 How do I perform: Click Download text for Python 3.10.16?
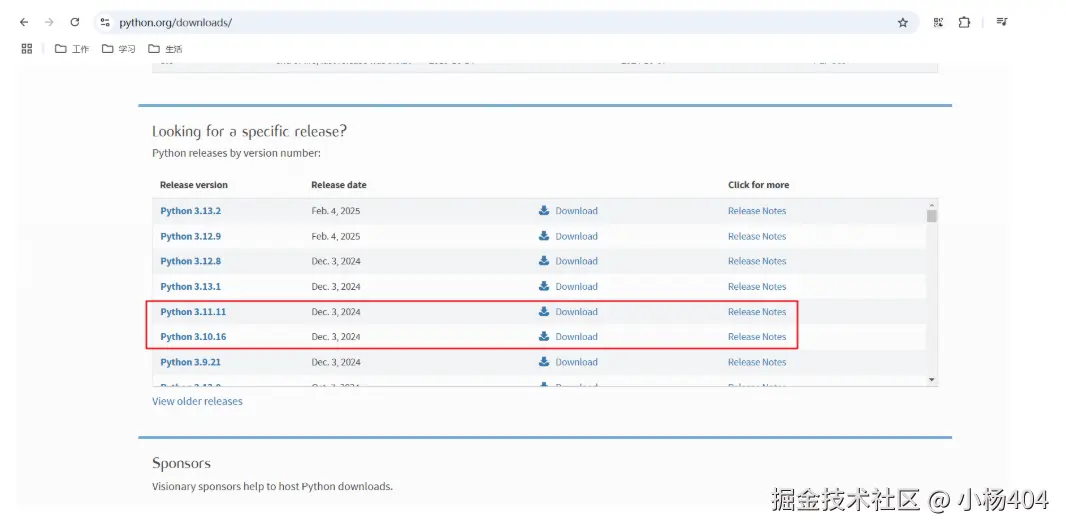pos(577,337)
